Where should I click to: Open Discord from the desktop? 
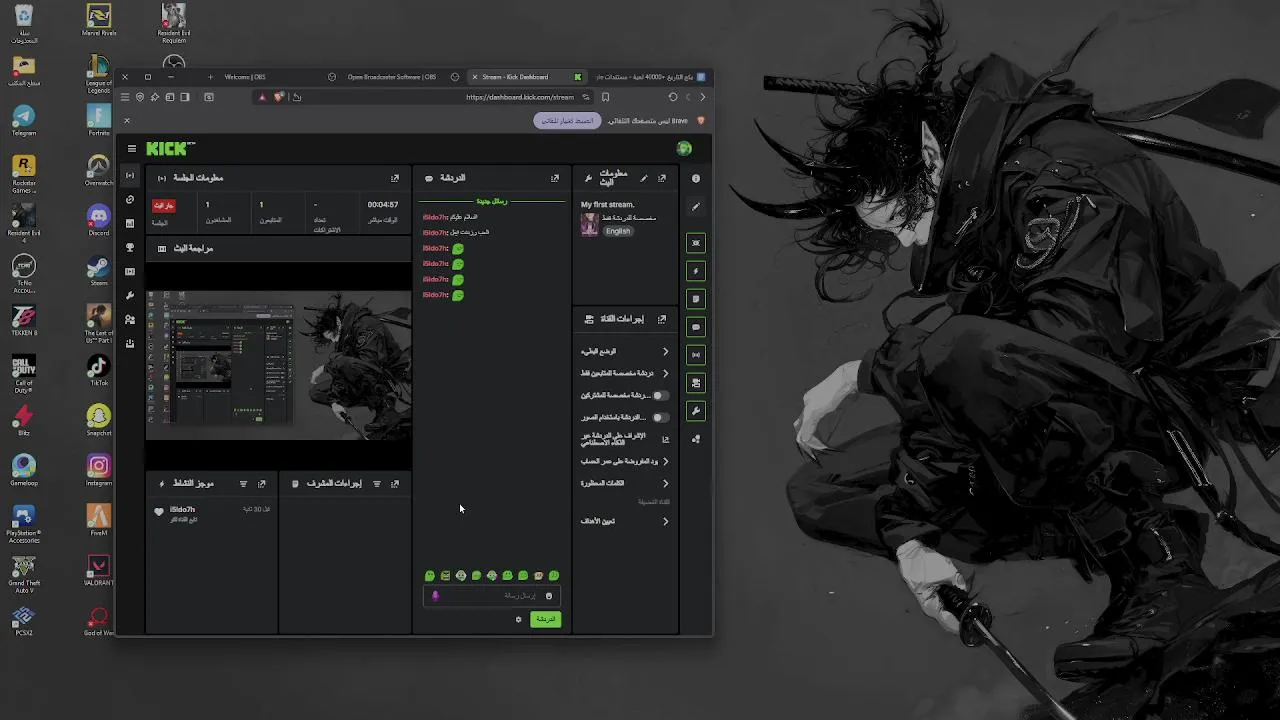[98, 219]
